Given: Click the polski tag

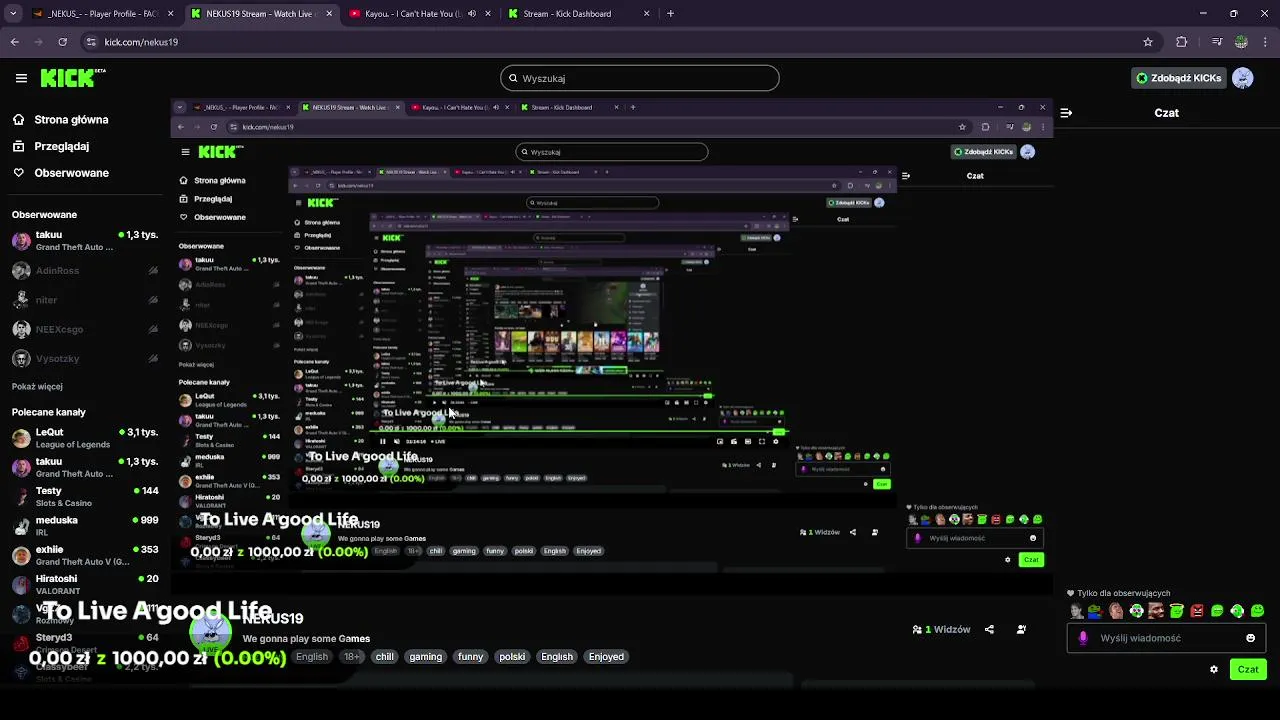Looking at the screenshot, I should click(512, 657).
